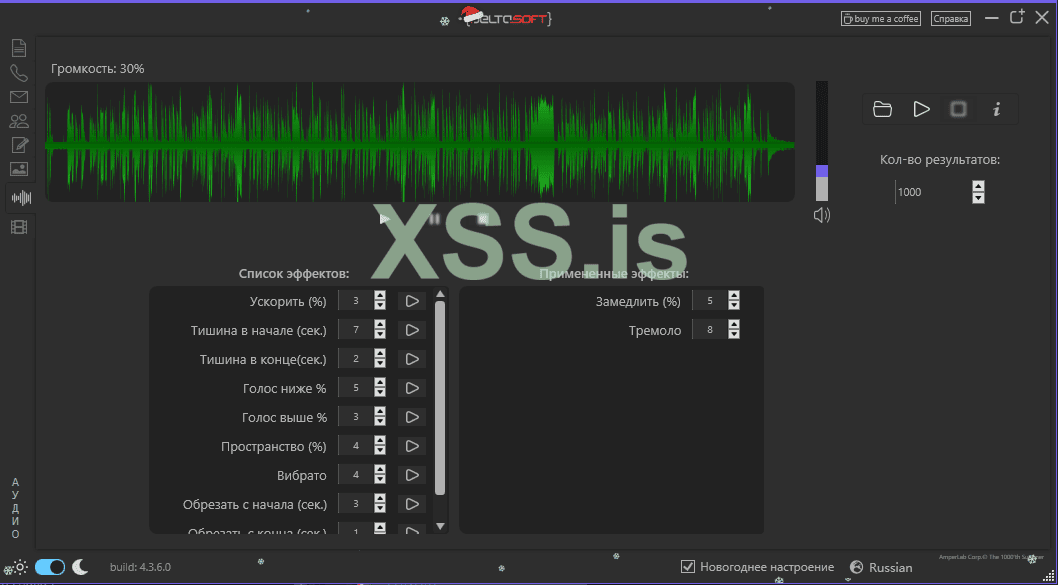Increase the Тишина в конце value
This screenshot has height=585, width=1058.
(x=380, y=354)
